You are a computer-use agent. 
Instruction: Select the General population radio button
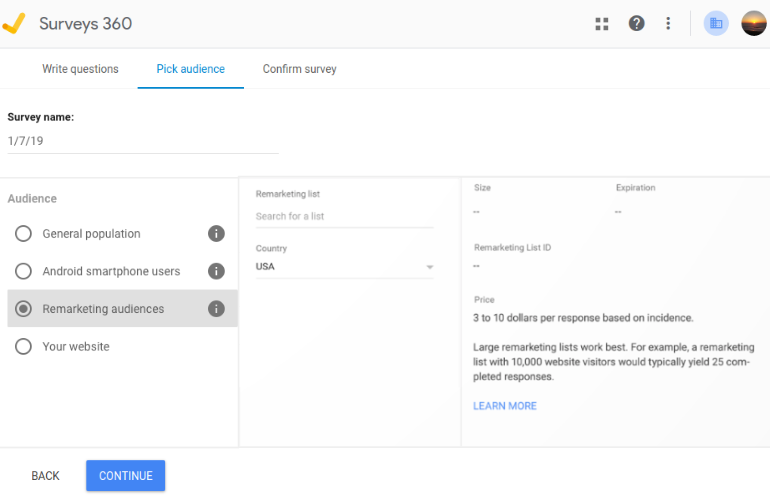[x=23, y=233]
